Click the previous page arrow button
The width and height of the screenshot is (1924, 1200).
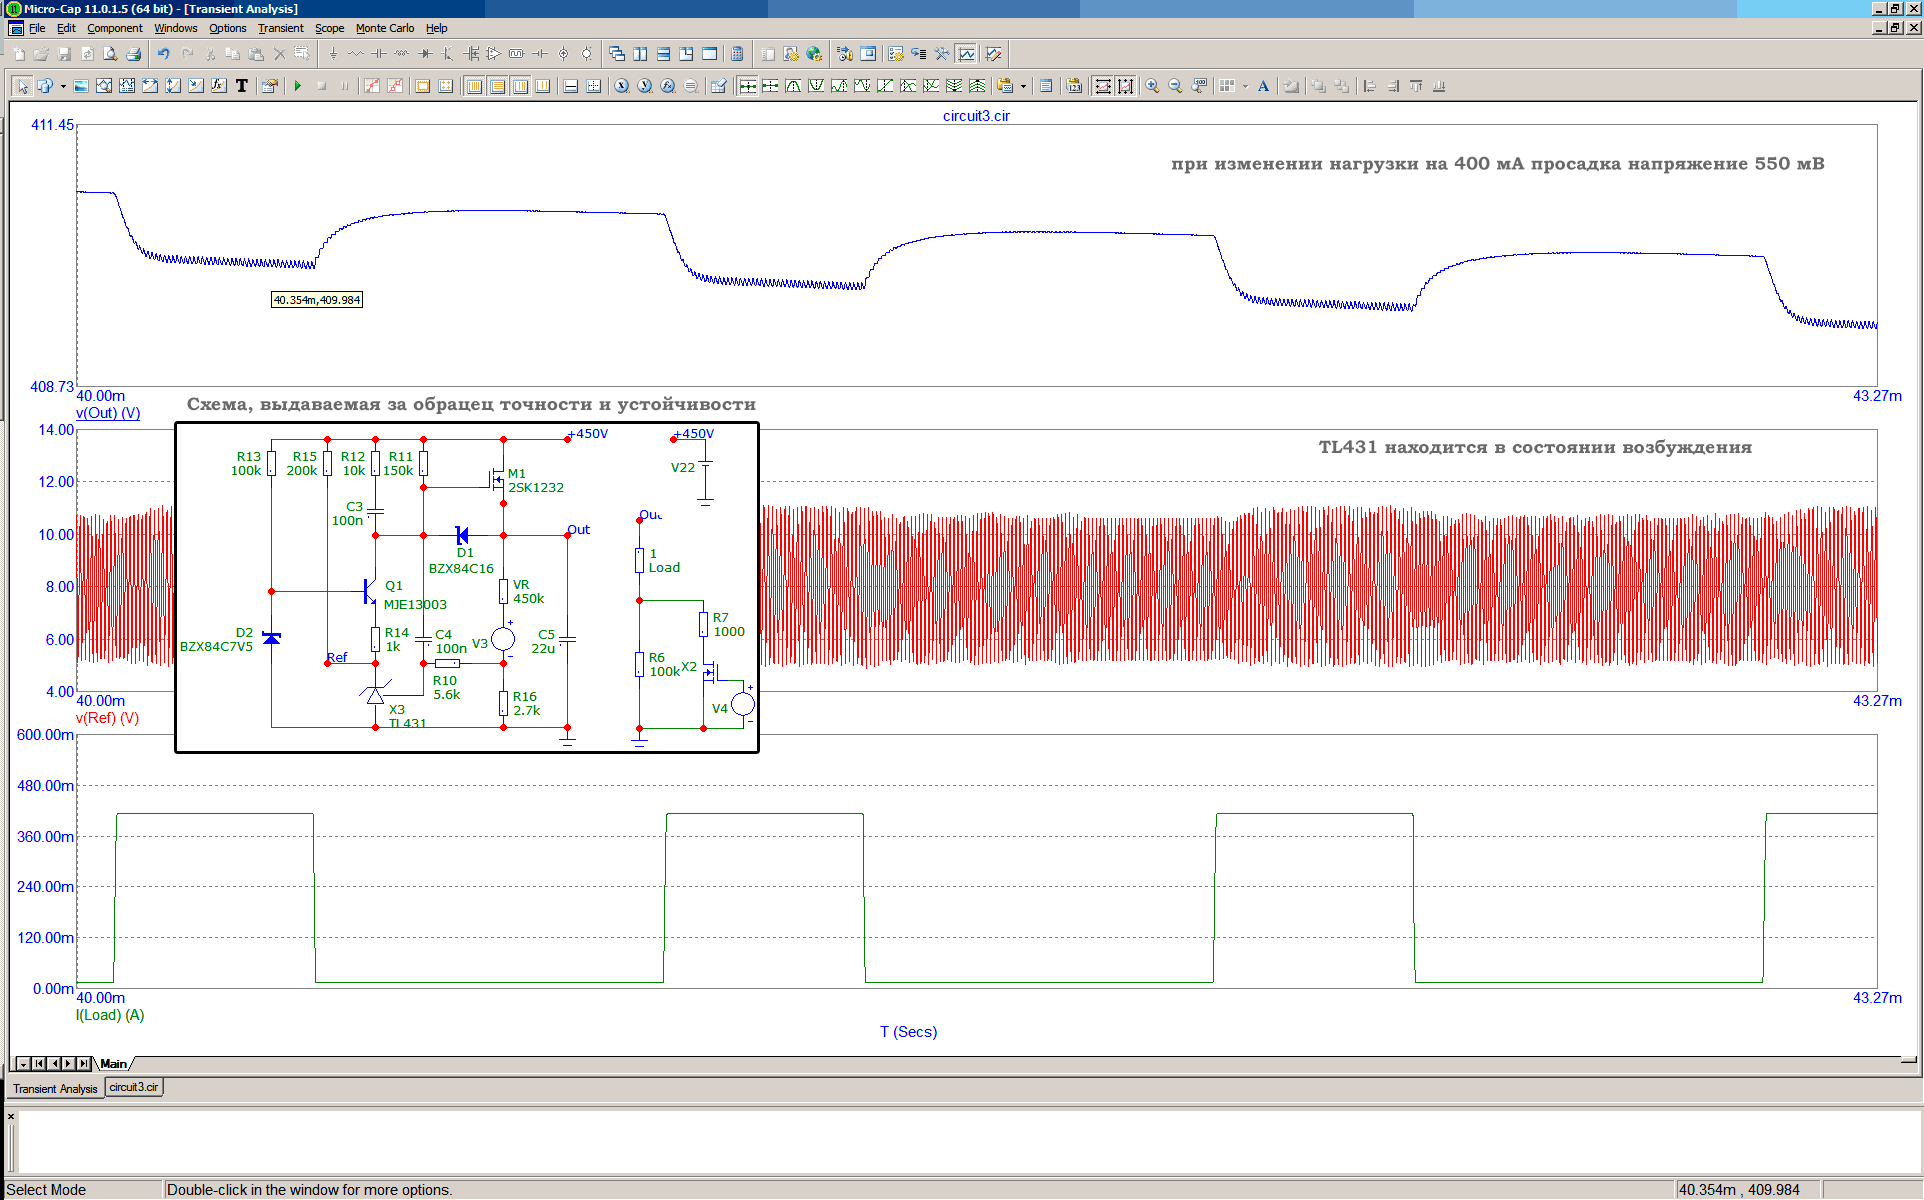[x=54, y=1064]
